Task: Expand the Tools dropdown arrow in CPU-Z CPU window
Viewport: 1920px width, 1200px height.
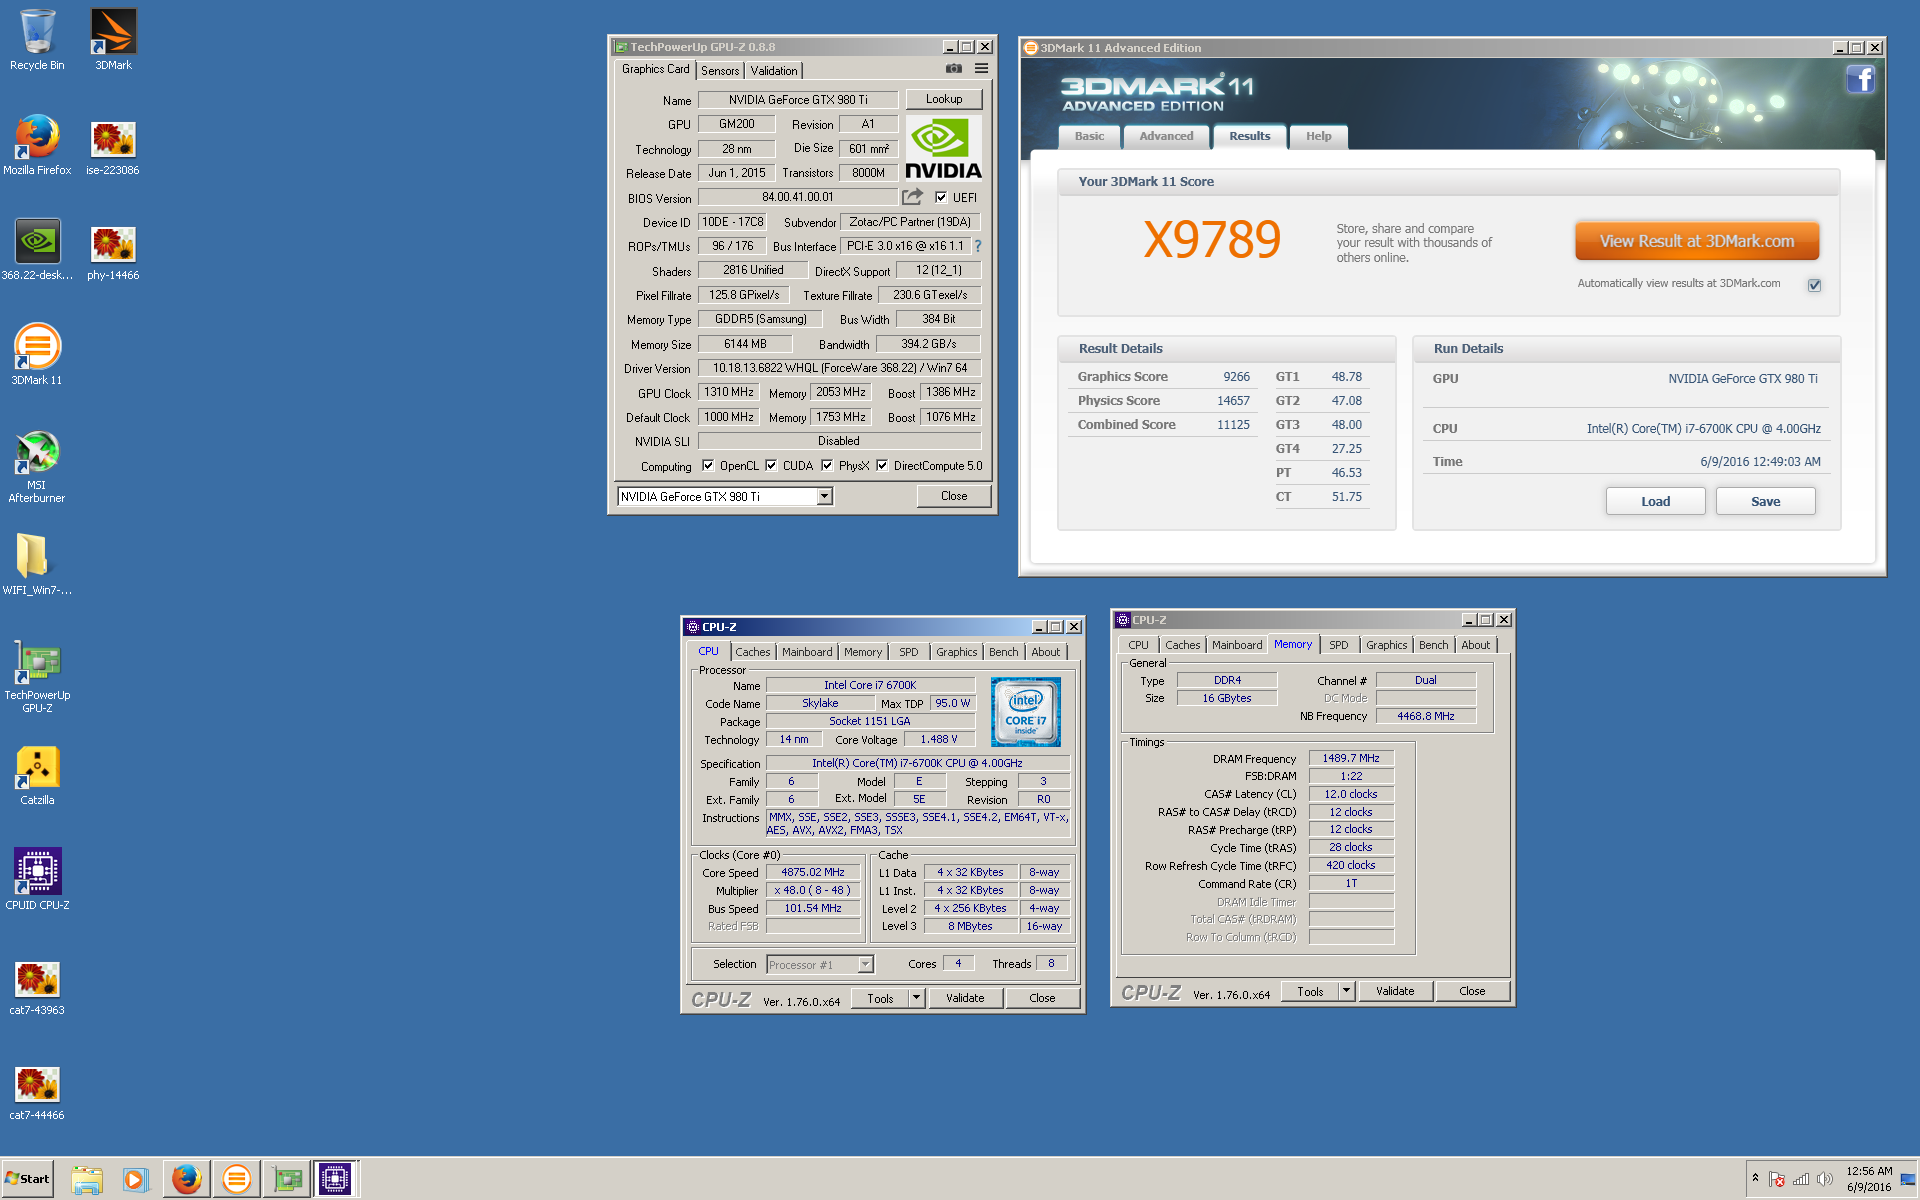Action: click(916, 998)
